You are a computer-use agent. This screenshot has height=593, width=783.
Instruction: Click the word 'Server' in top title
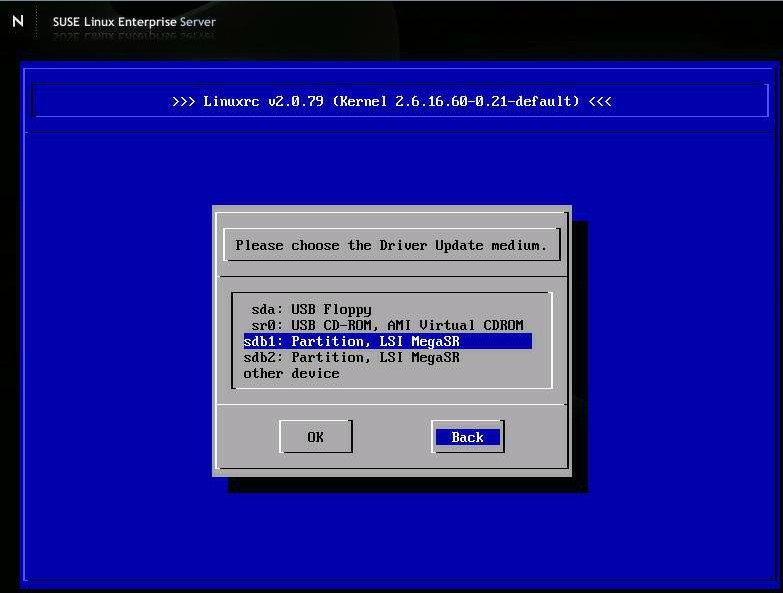(x=197, y=22)
